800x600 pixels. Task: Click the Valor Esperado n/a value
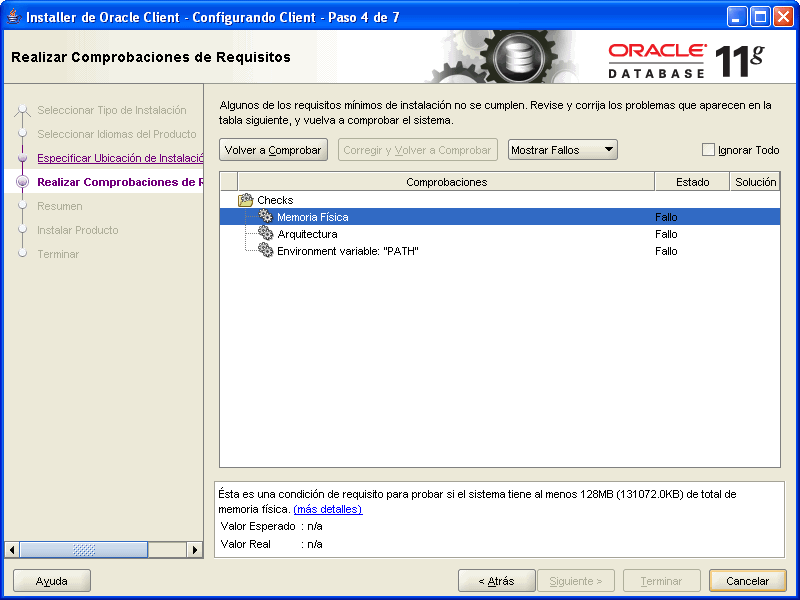314,526
